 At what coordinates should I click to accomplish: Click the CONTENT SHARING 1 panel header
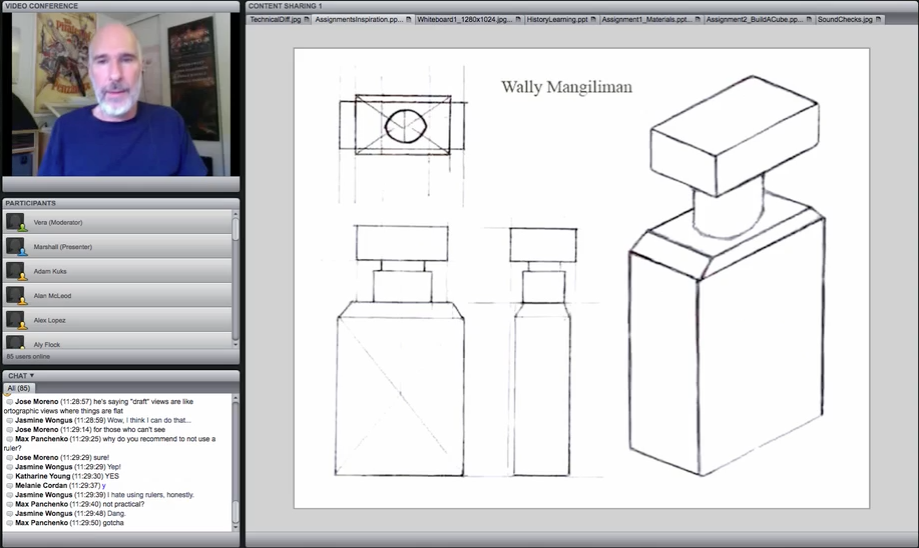[x=581, y=6]
